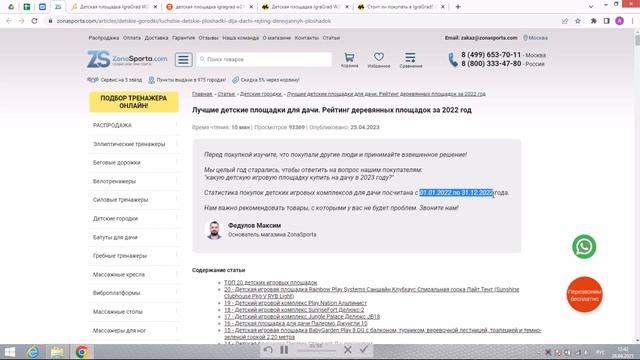
Task: Open the Статьи top menu link
Action: tap(331, 38)
